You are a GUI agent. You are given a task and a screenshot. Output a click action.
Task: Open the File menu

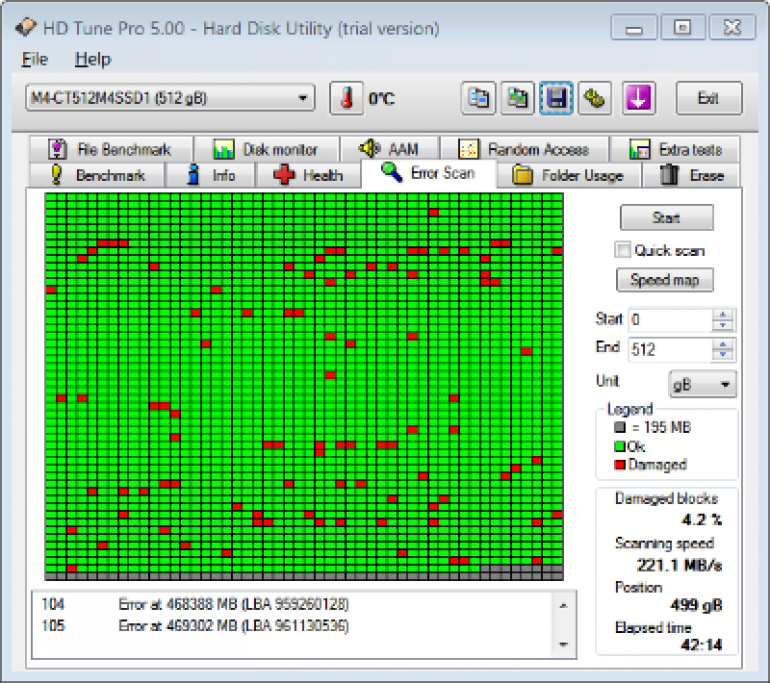35,60
